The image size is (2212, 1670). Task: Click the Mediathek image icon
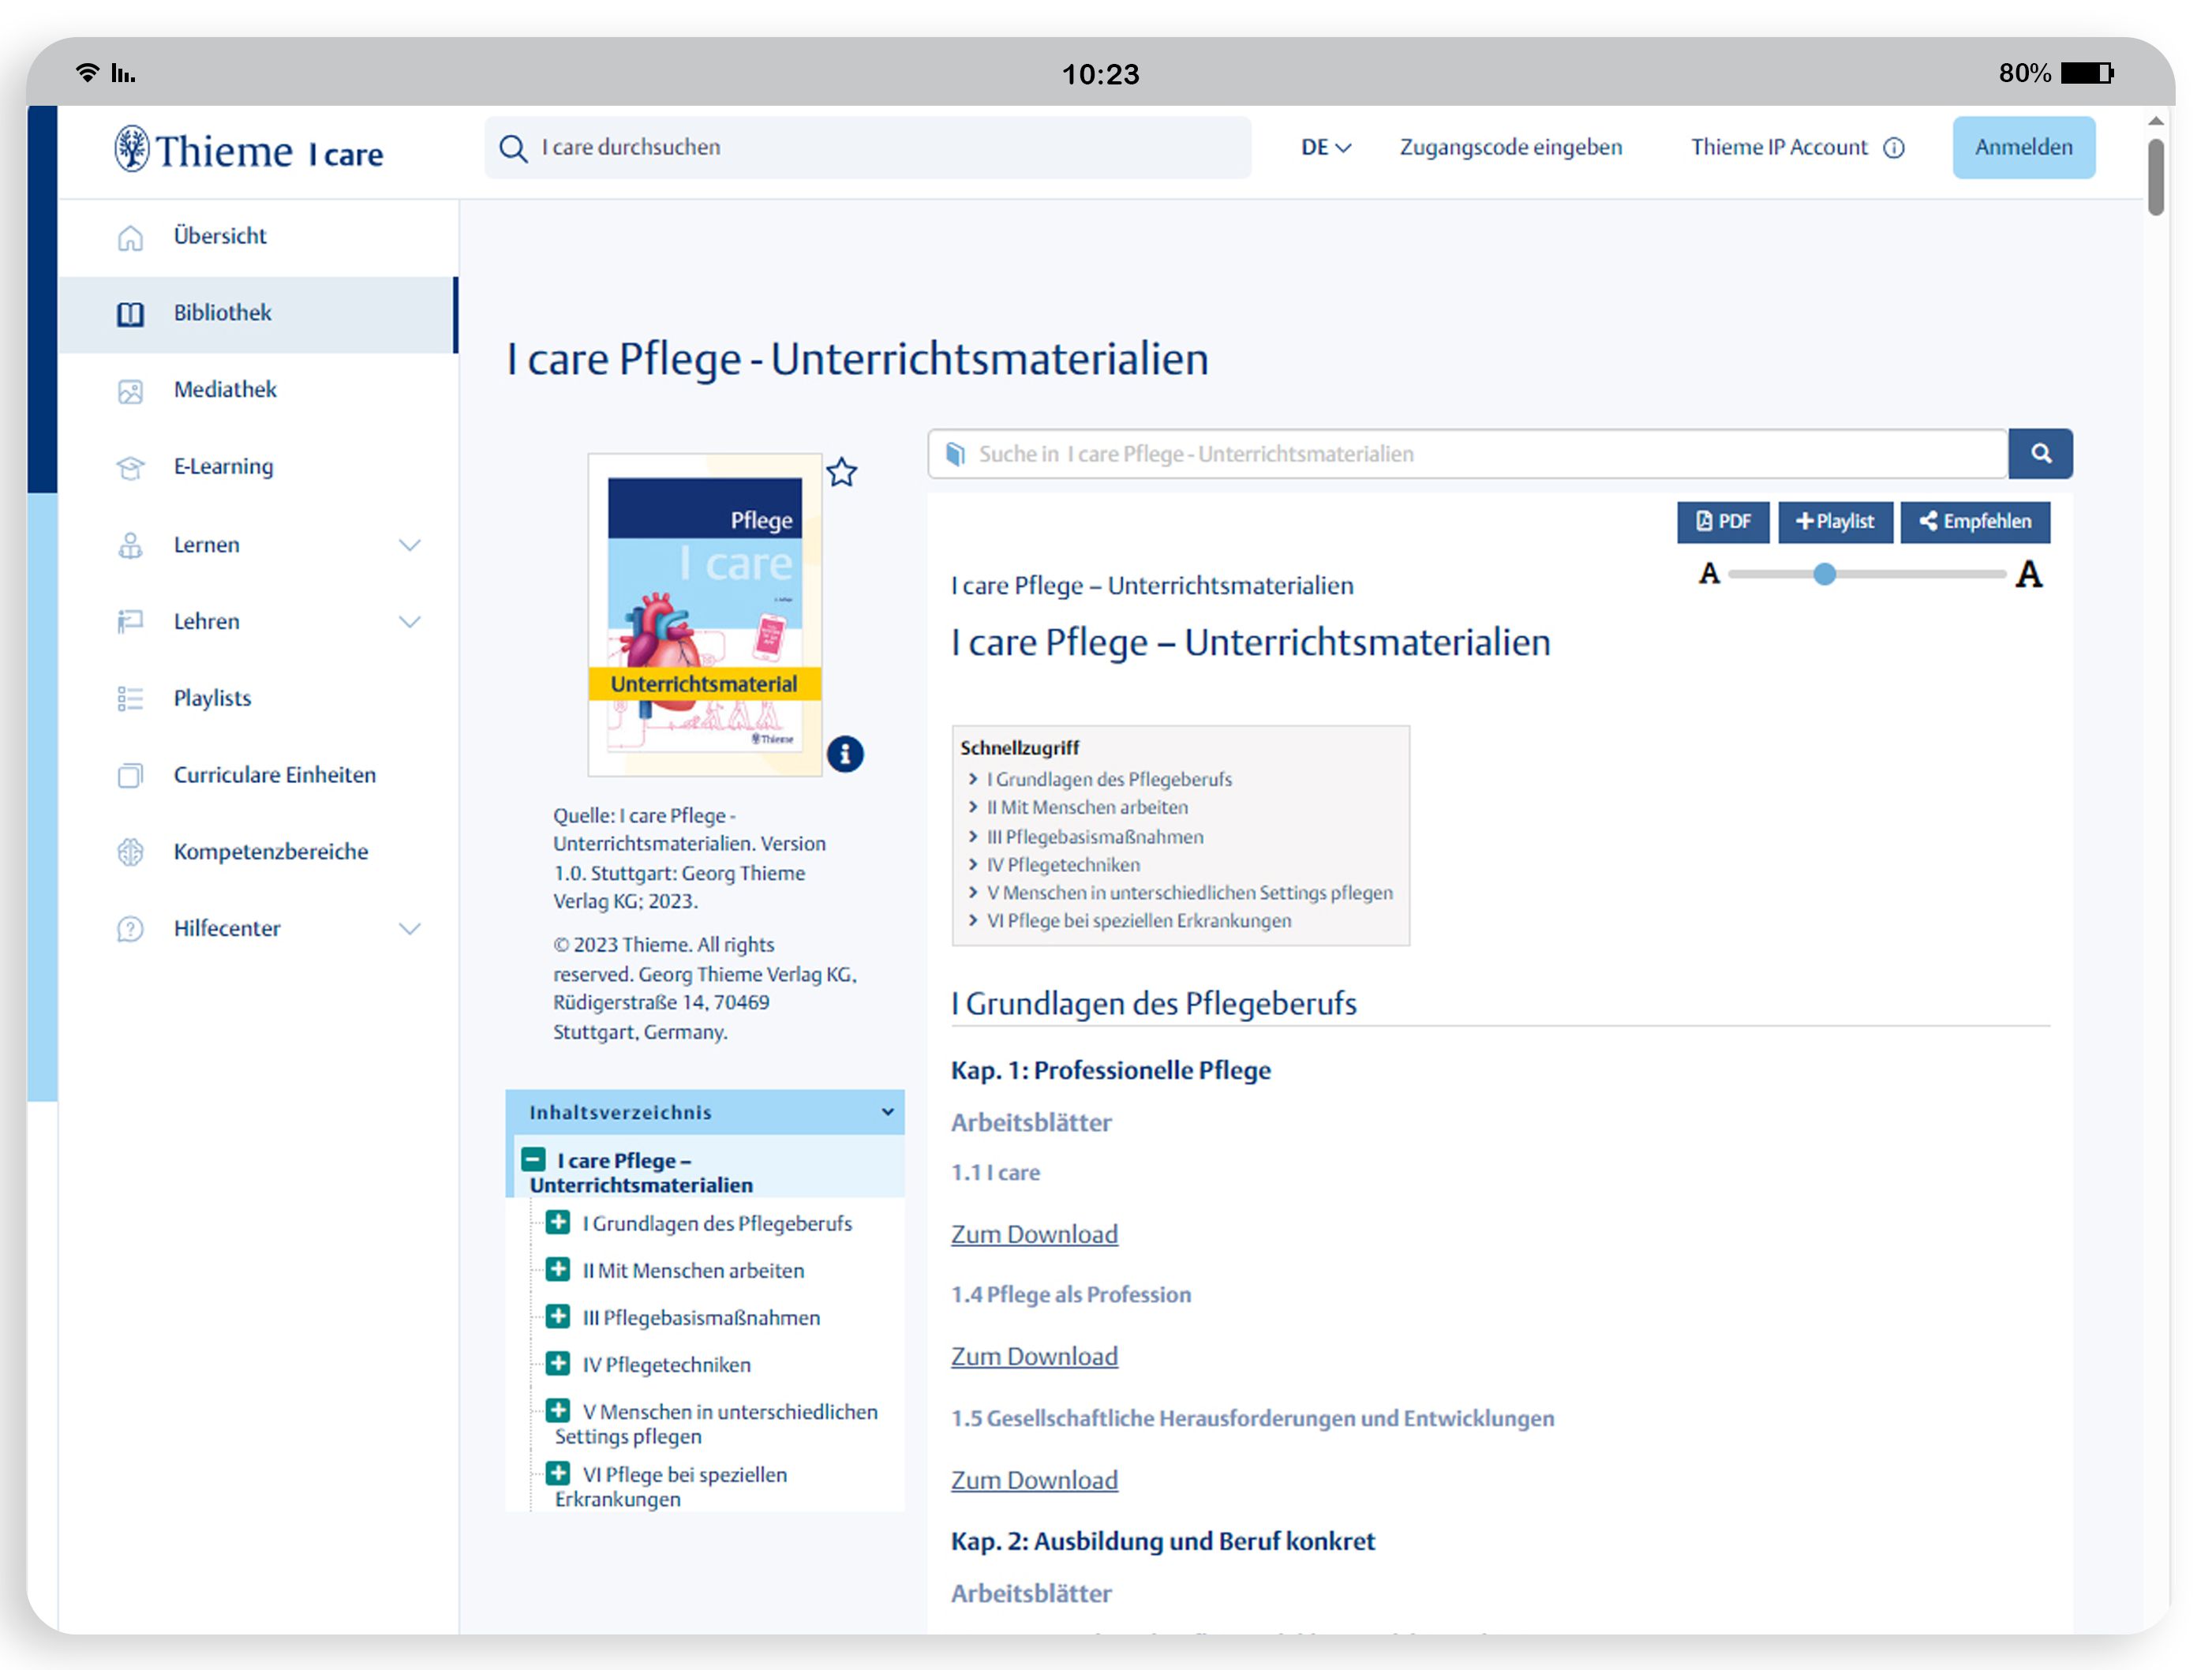coord(130,391)
